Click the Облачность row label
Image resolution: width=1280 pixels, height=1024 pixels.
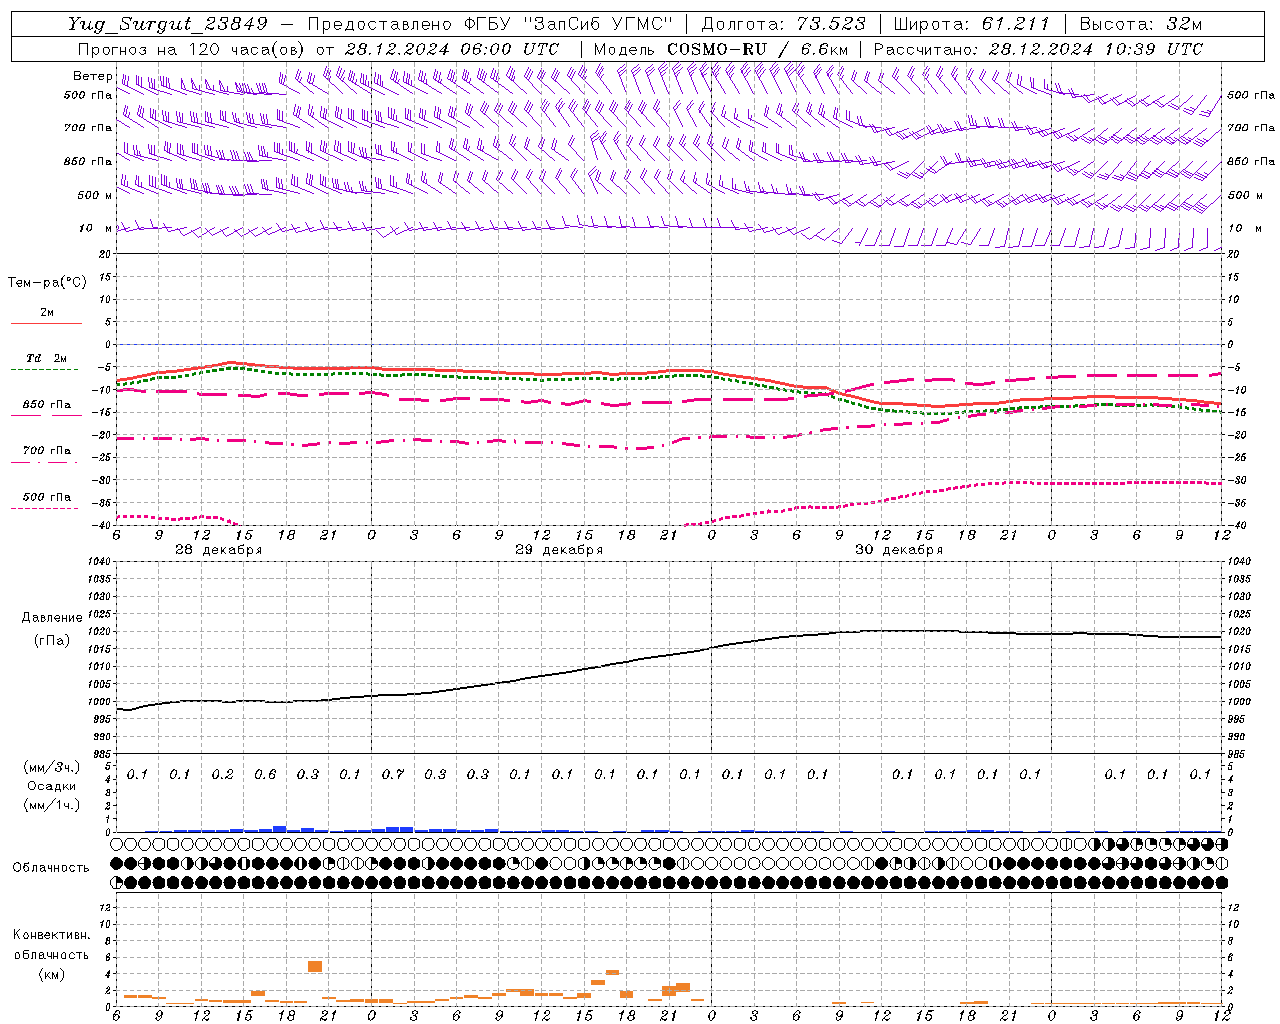click(51, 868)
